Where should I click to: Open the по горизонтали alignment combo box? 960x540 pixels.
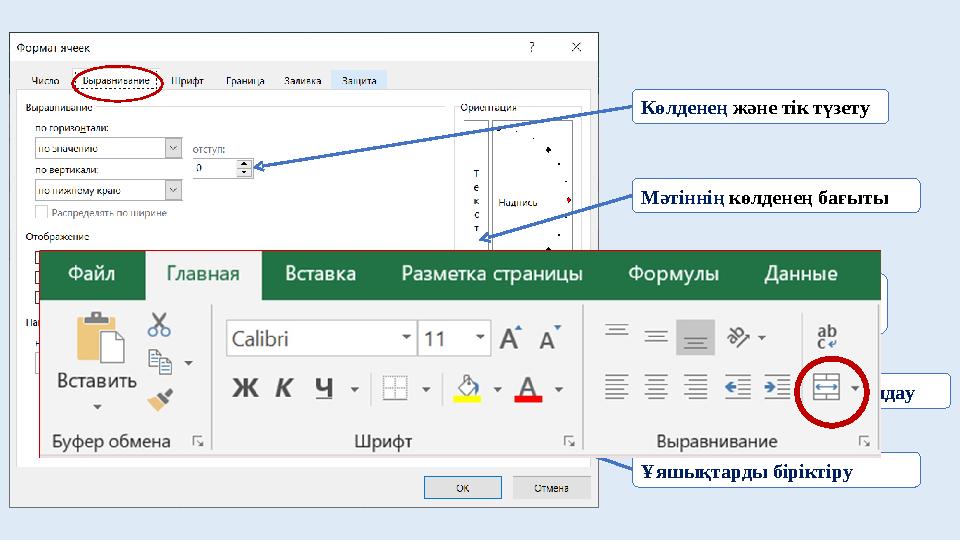108,148
